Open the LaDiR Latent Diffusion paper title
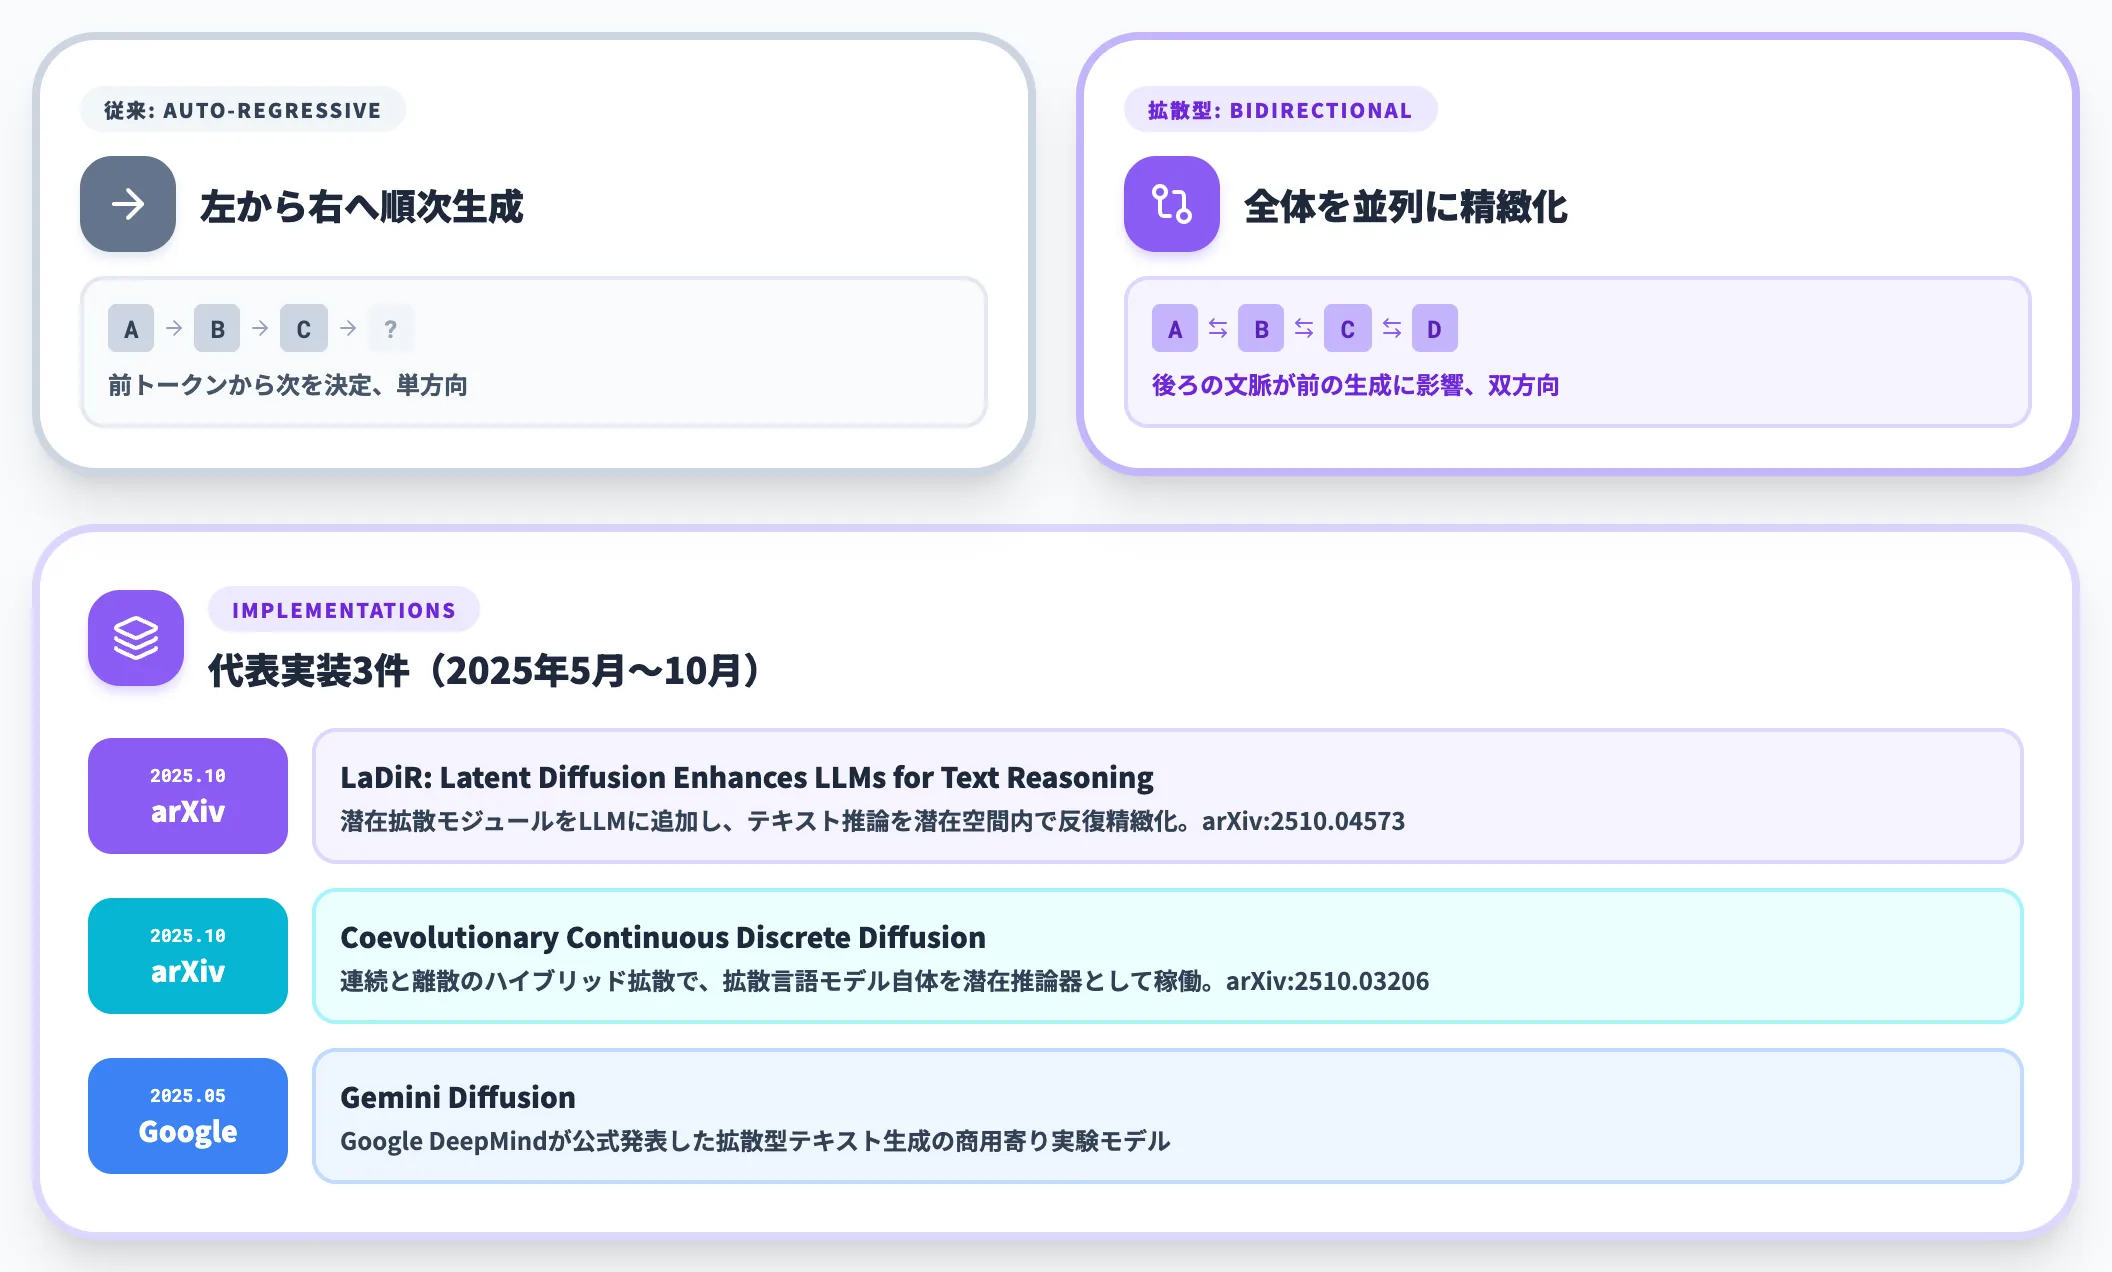2112x1272 pixels. [x=747, y=777]
